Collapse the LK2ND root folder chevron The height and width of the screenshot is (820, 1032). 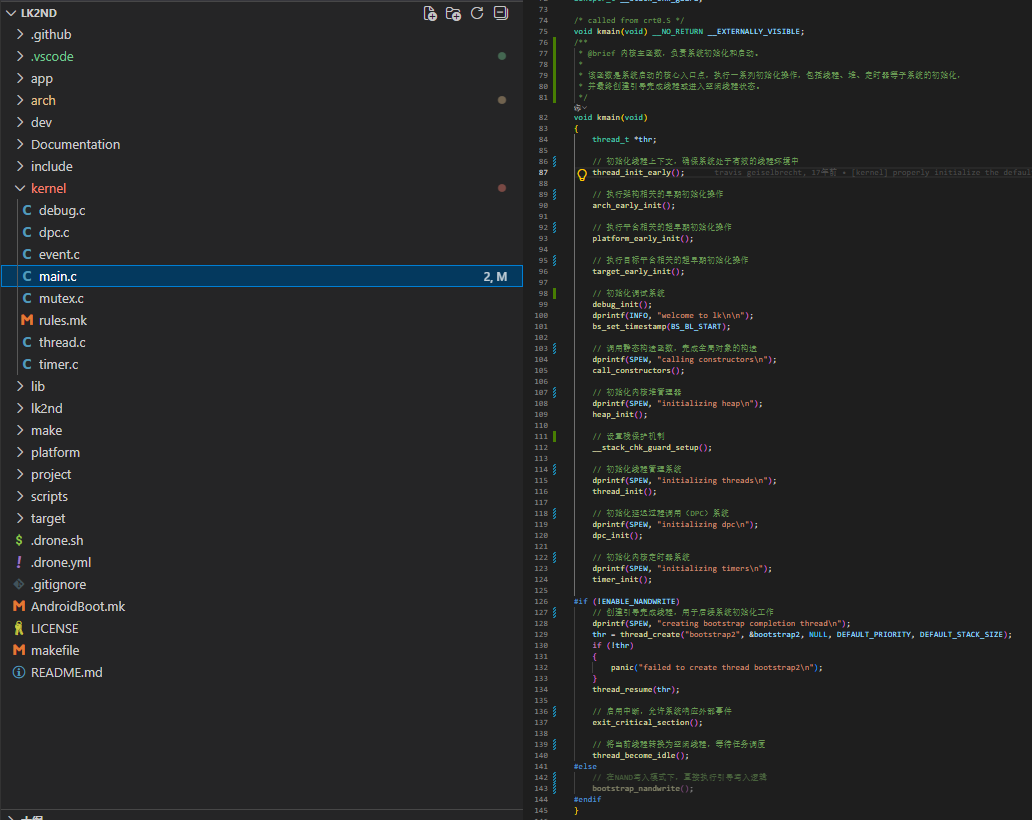(x=11, y=13)
